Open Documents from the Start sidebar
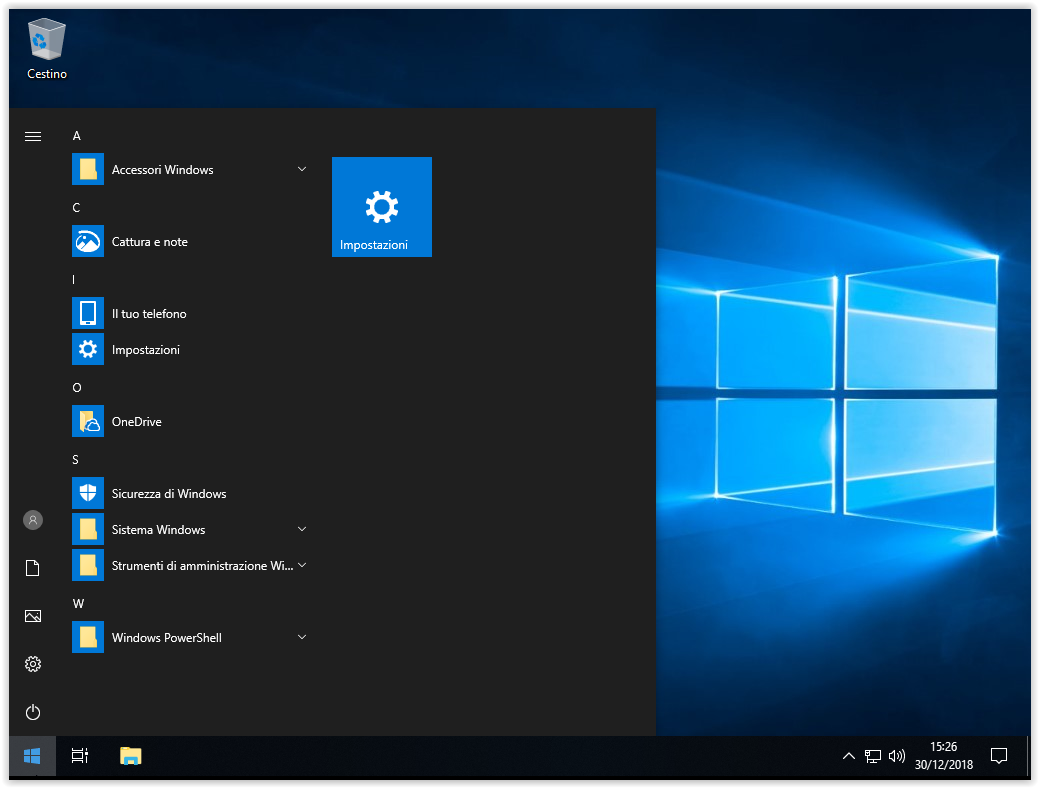Screen dimensions: 1039x788 coord(32,568)
